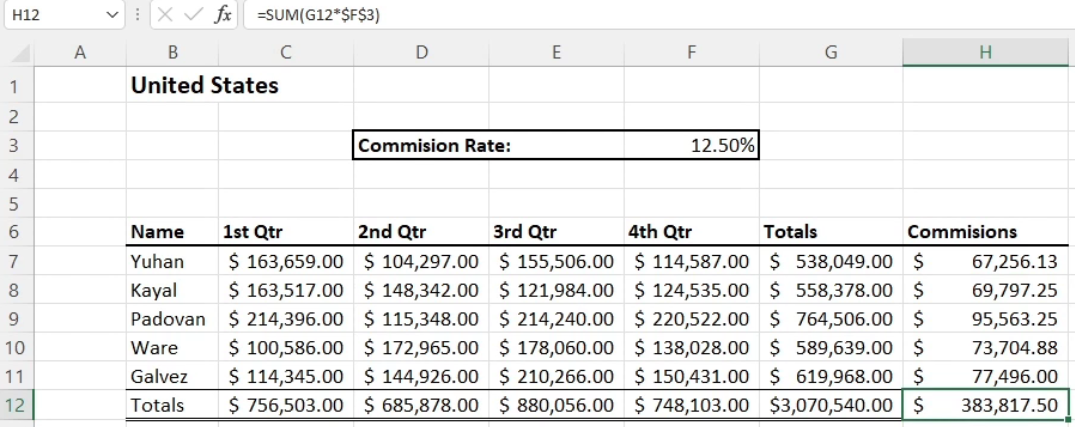Click the Cancel X formula icon
This screenshot has height=427, width=1075.
coord(165,15)
